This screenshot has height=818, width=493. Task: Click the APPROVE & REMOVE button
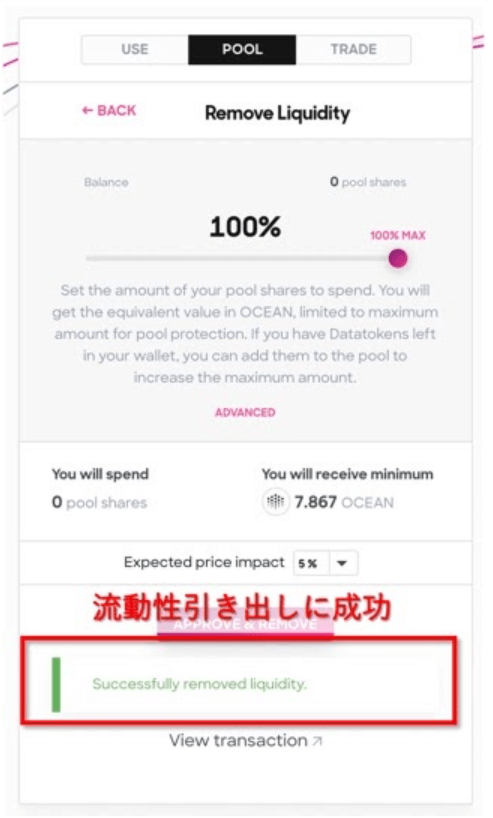[x=245, y=624]
